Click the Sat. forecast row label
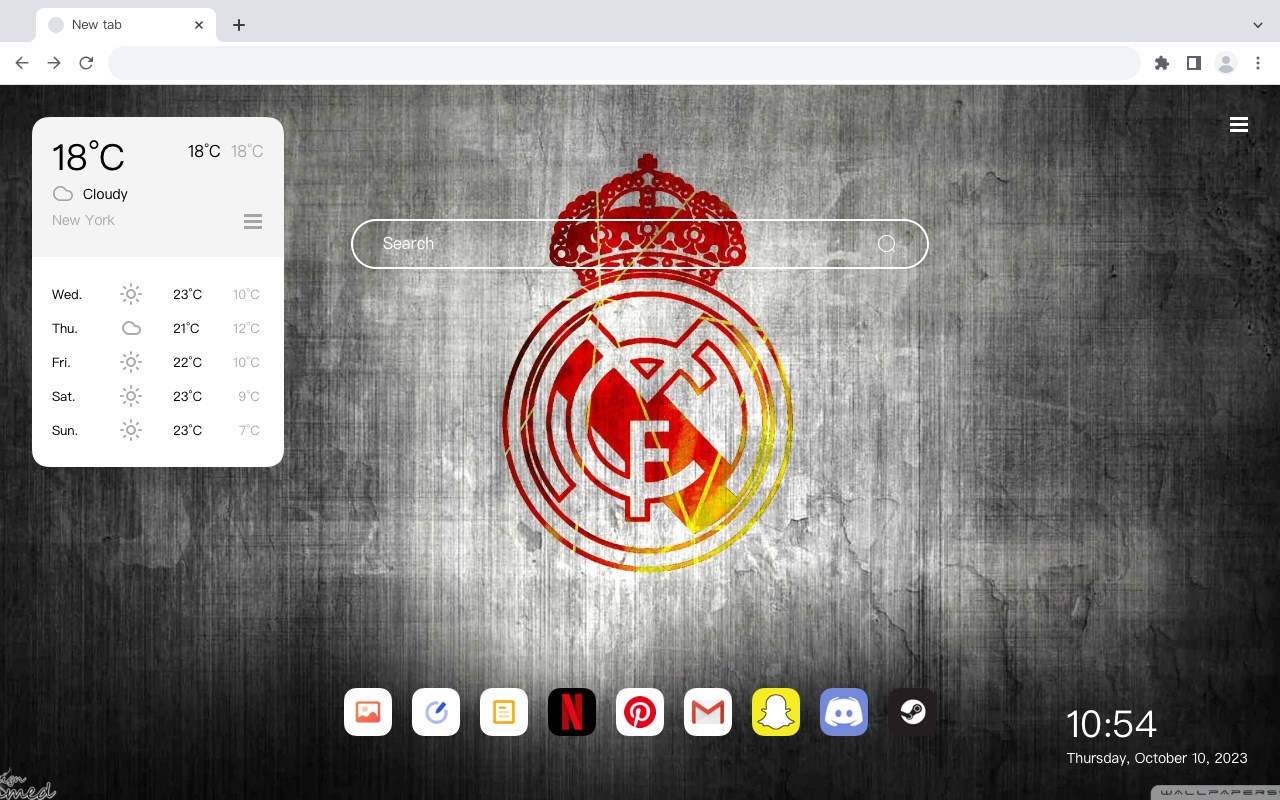 pyautogui.click(x=63, y=396)
